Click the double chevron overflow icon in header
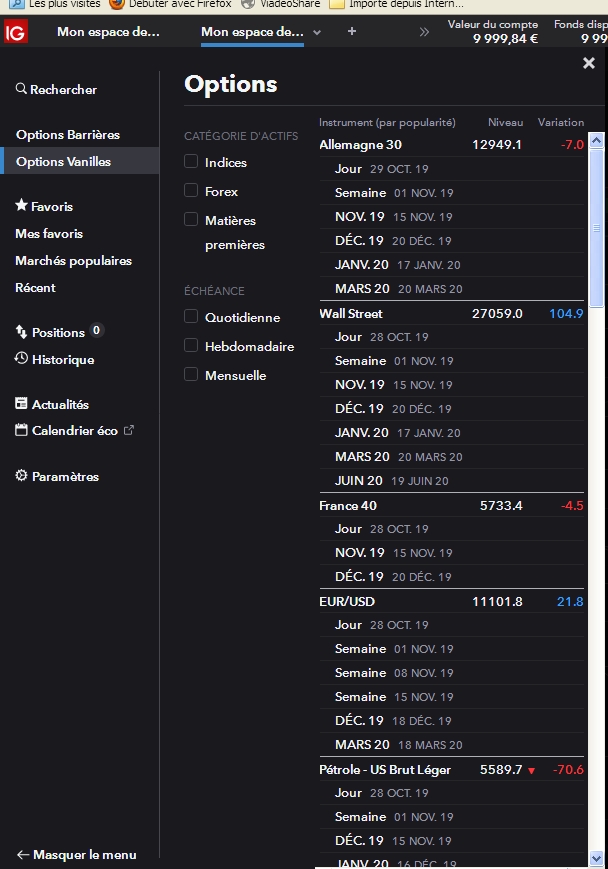The height and width of the screenshot is (869, 608). (424, 32)
